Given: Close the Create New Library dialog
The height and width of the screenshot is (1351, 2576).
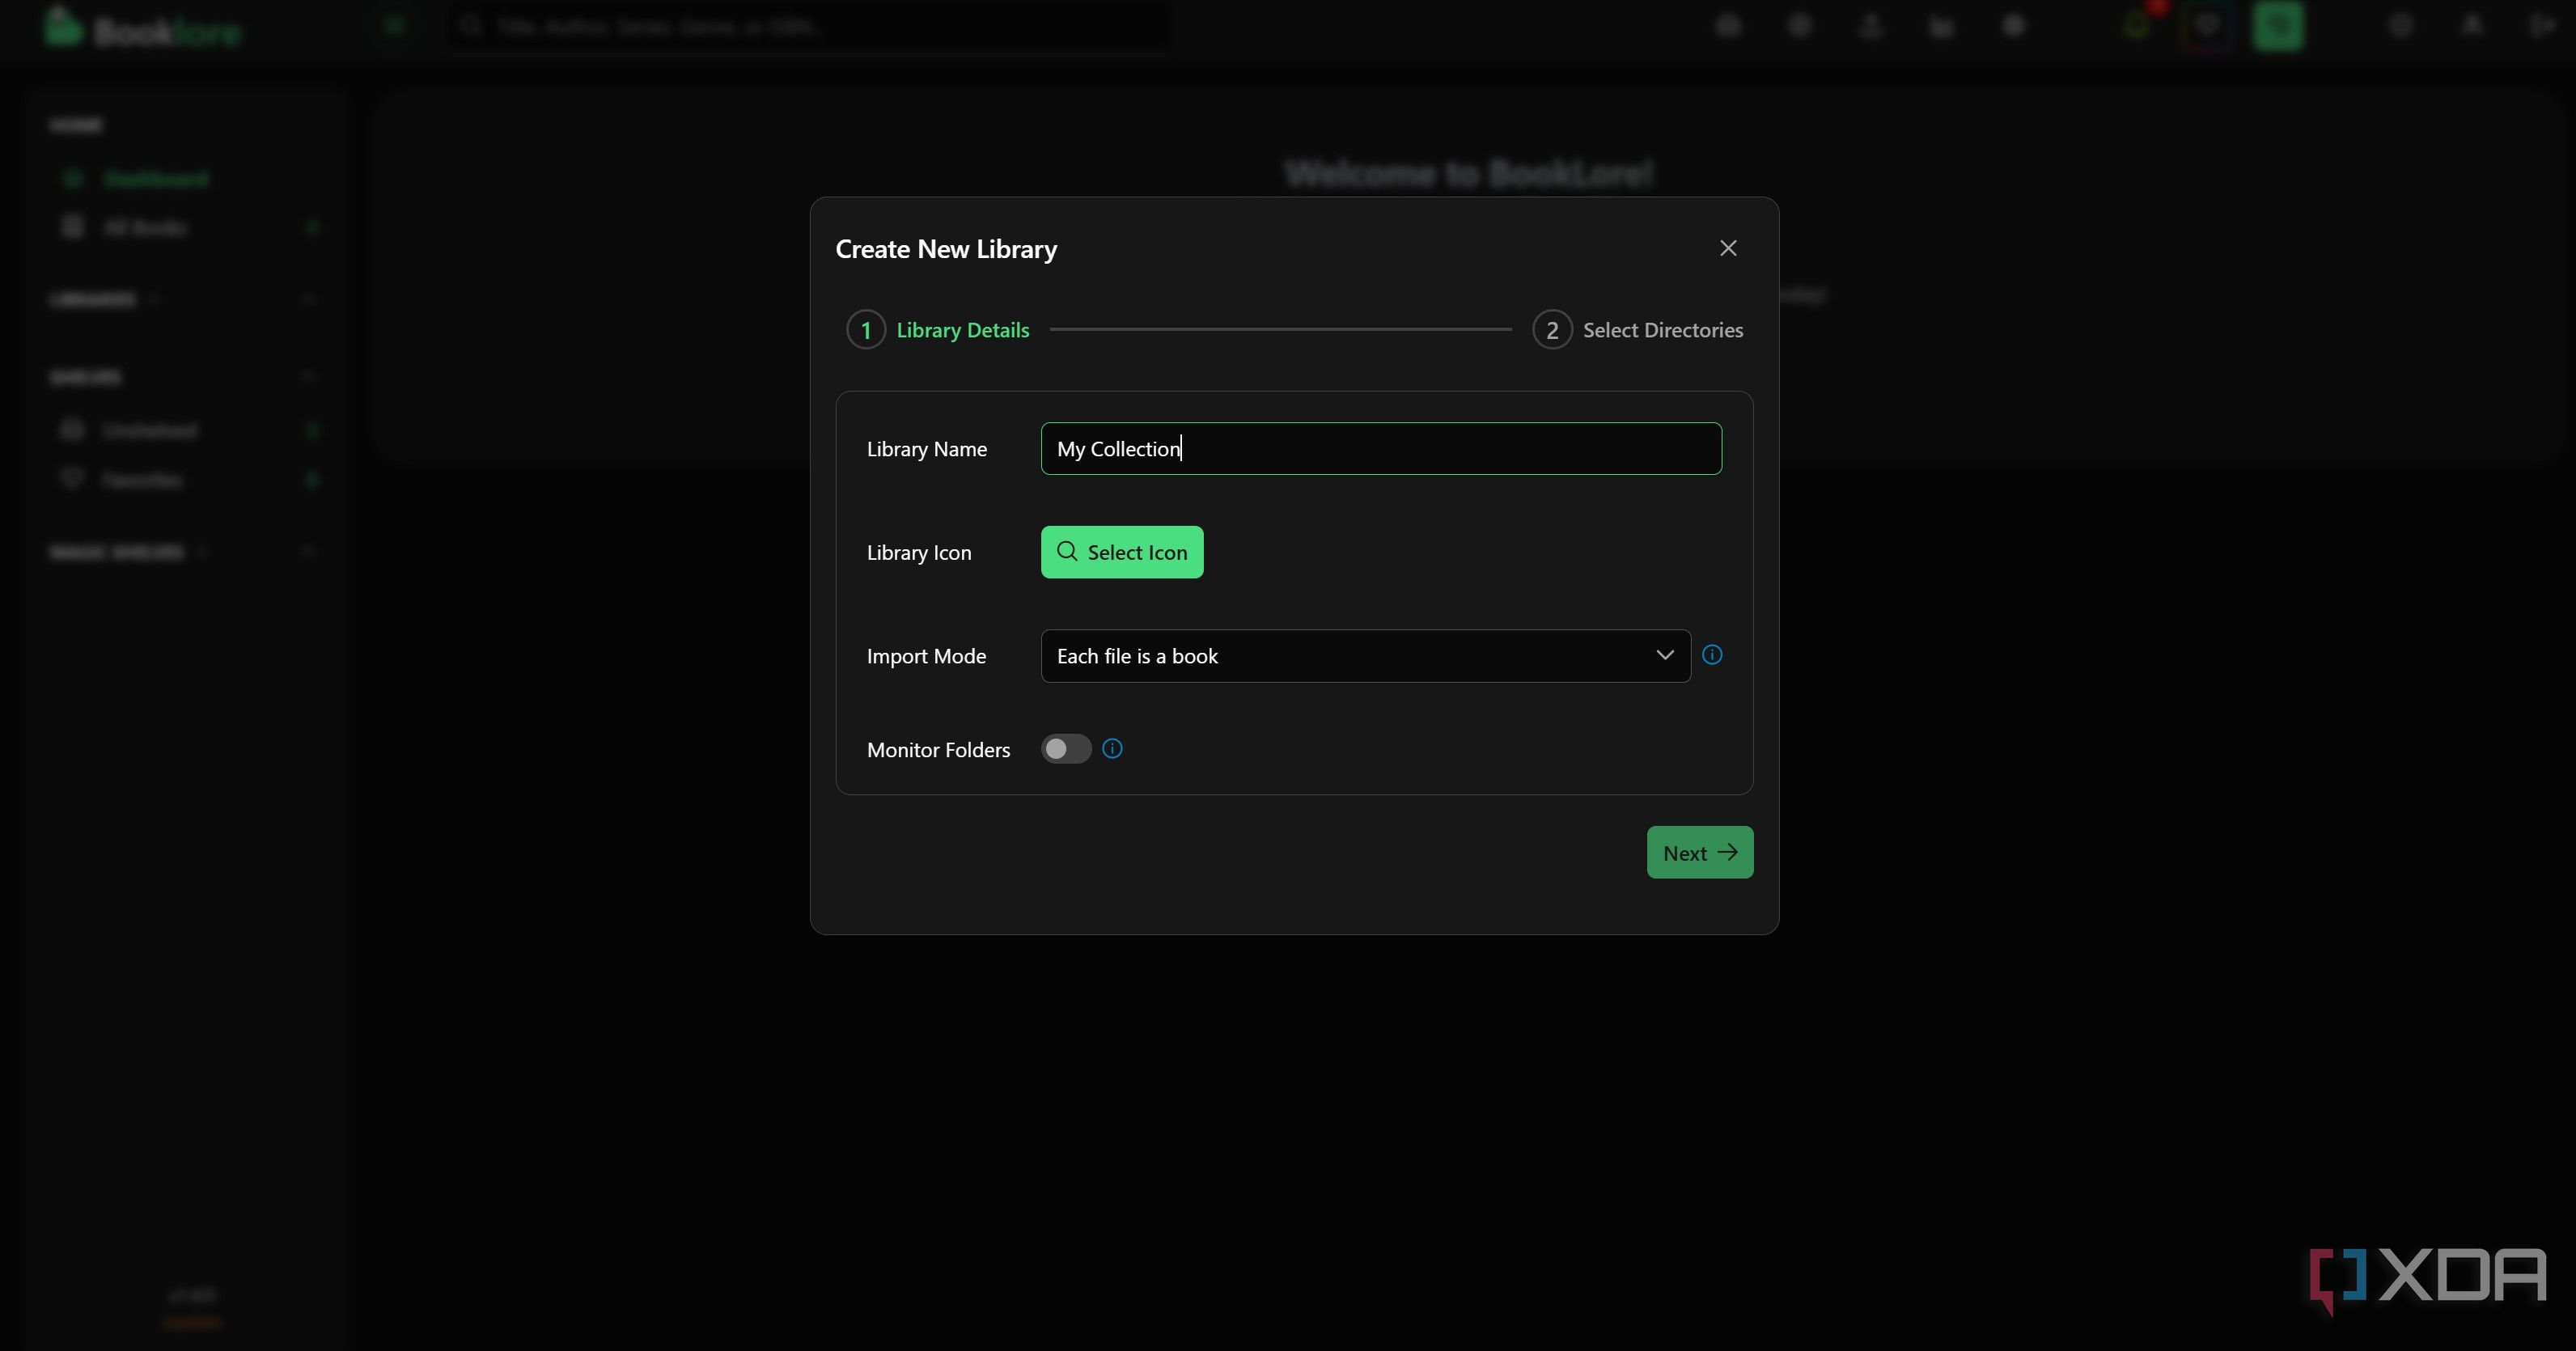Looking at the screenshot, I should tap(1728, 248).
